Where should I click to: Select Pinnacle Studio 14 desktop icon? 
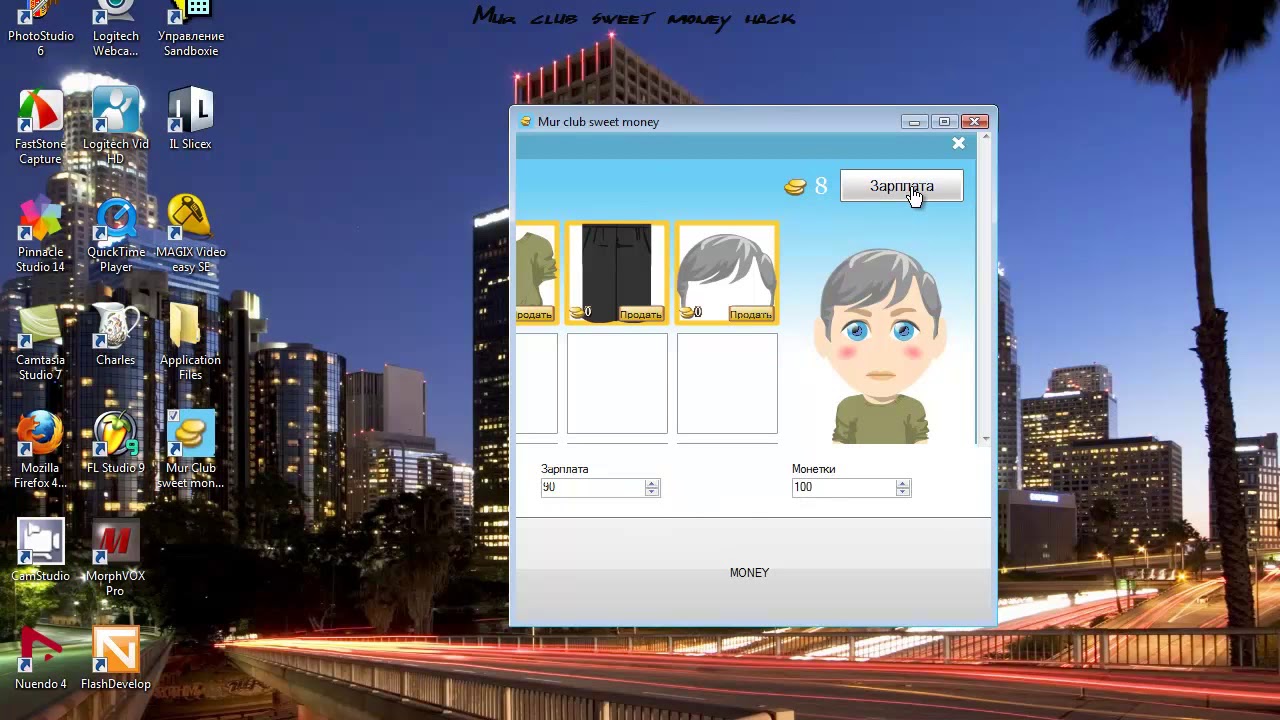41,234
